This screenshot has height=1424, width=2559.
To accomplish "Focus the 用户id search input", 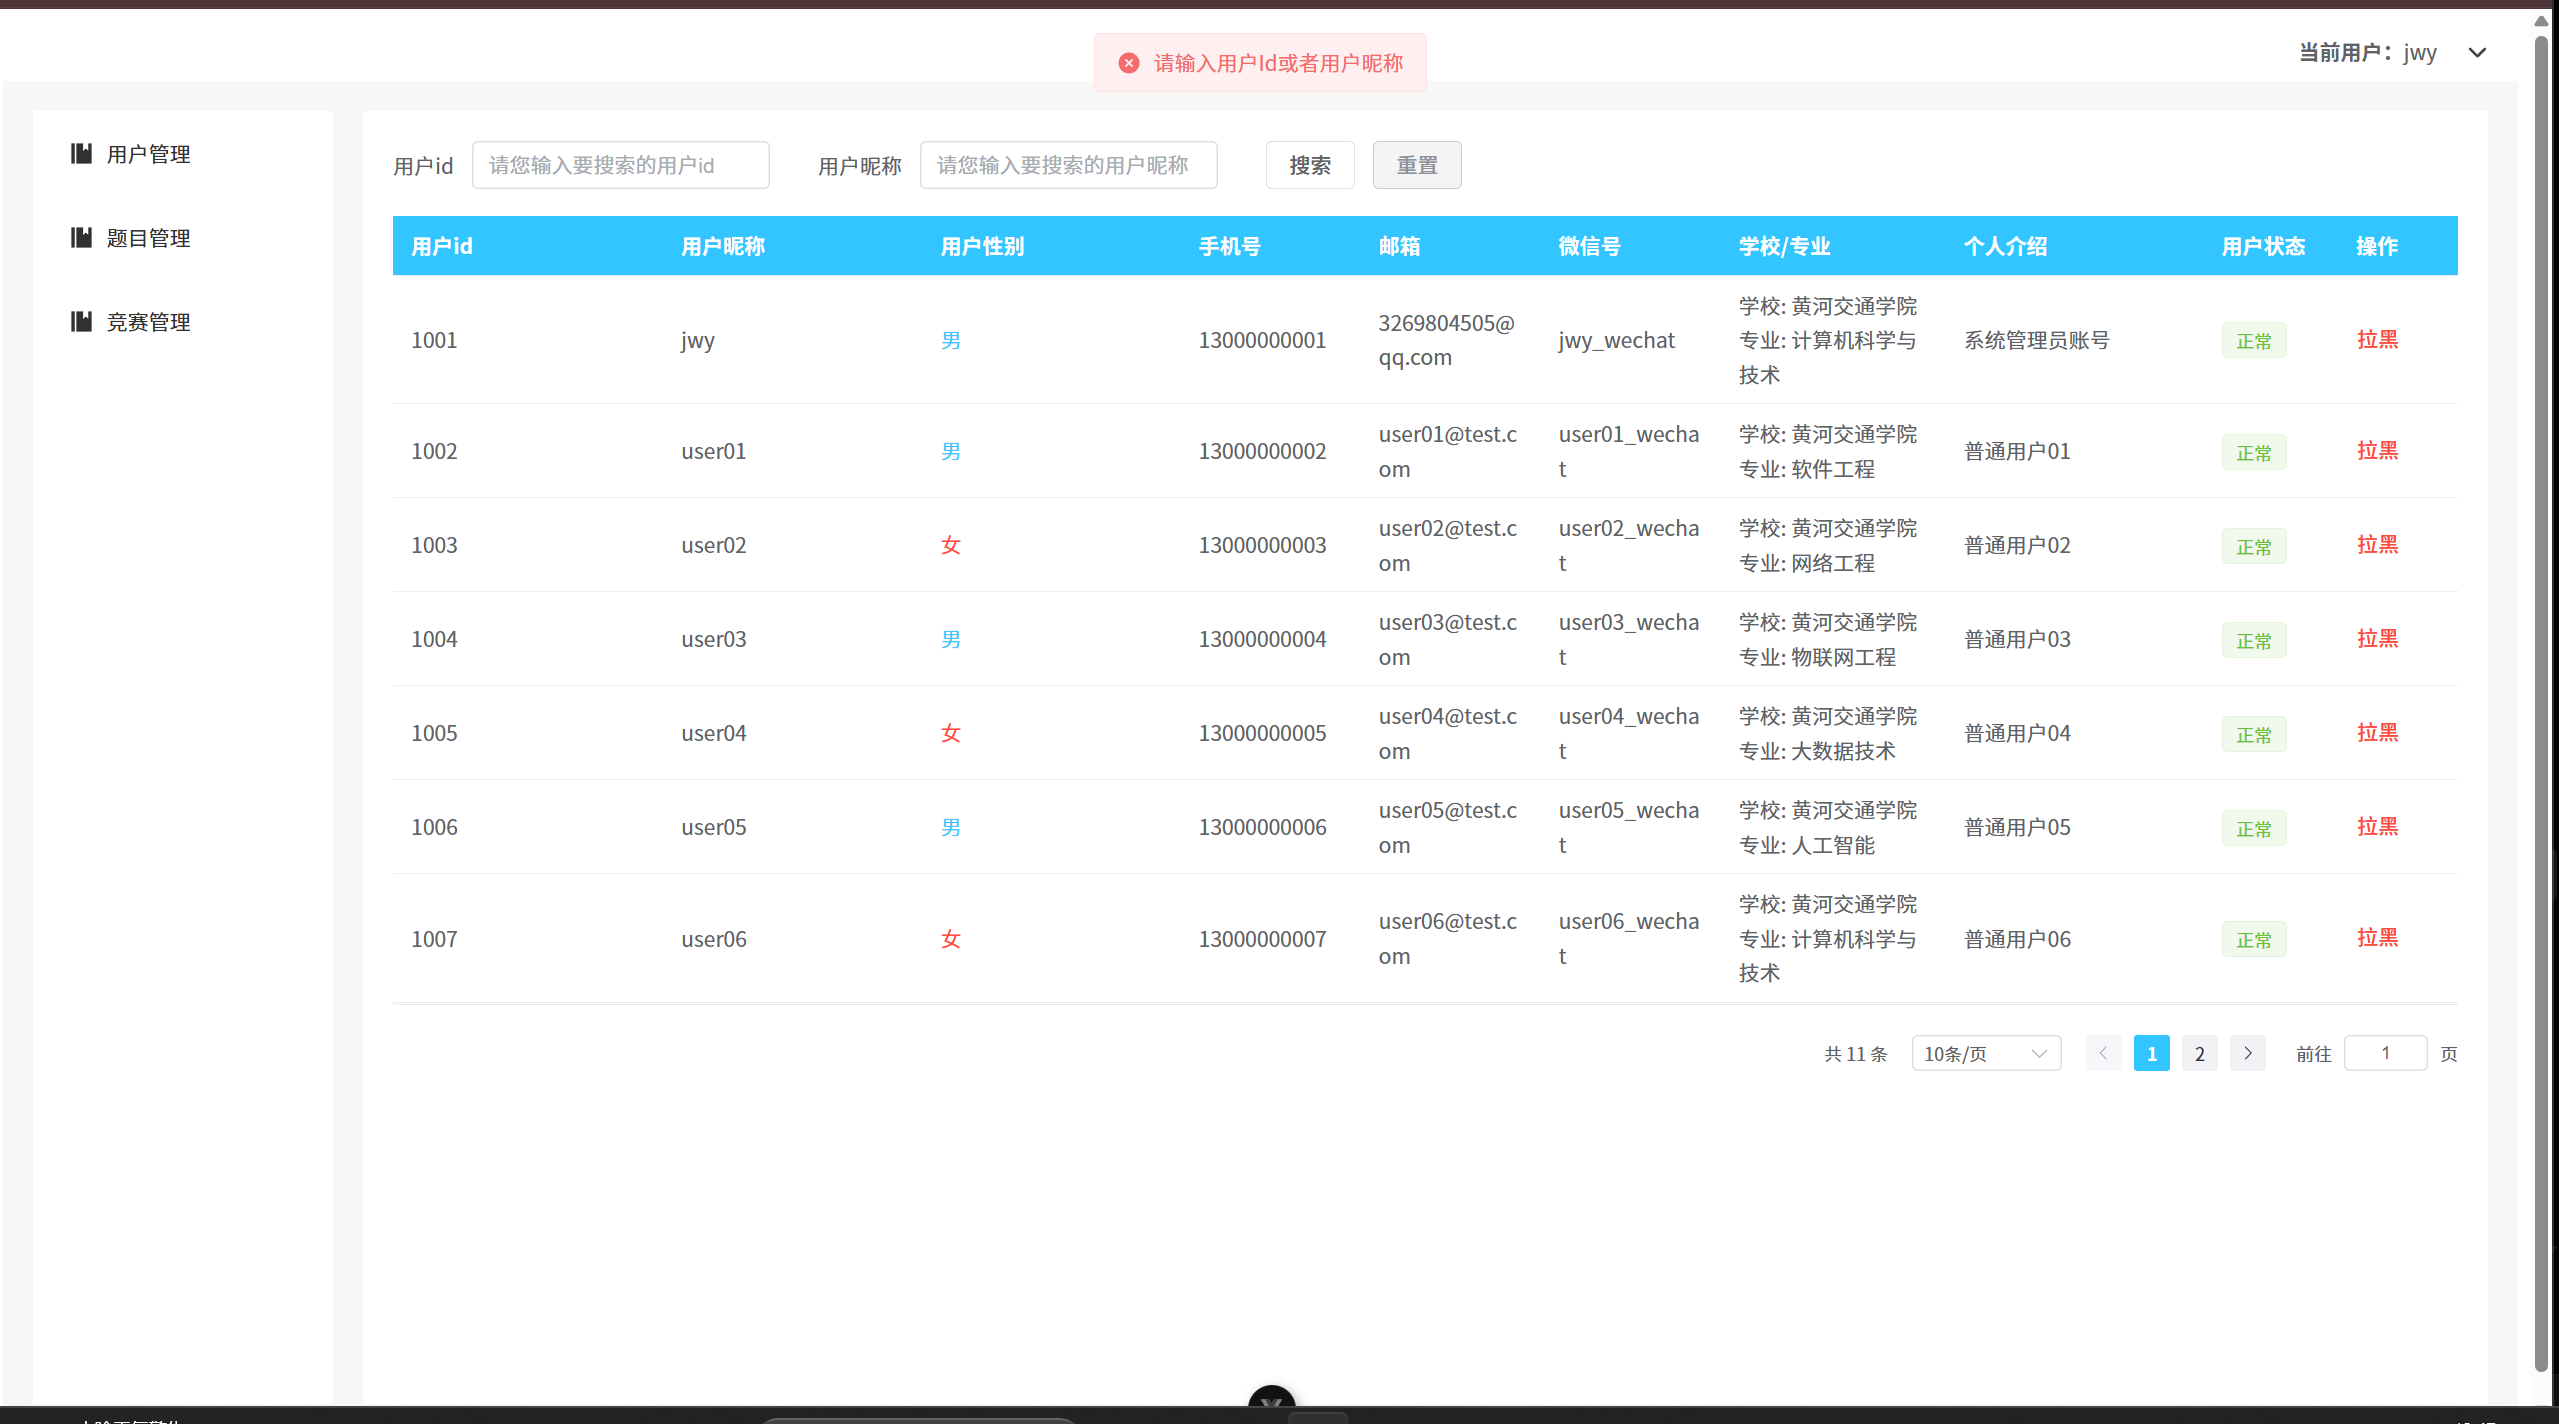I will point(620,165).
